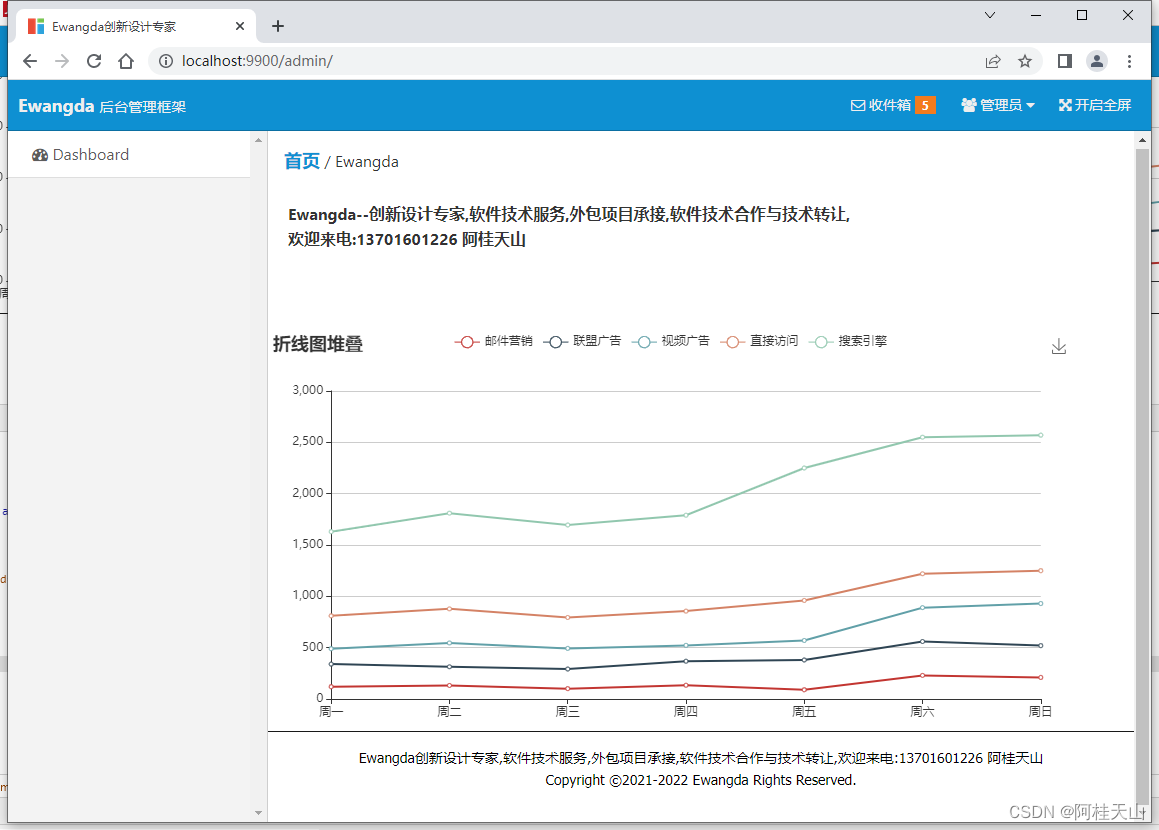Click the 联盟广告 data point at 周四

coord(686,661)
